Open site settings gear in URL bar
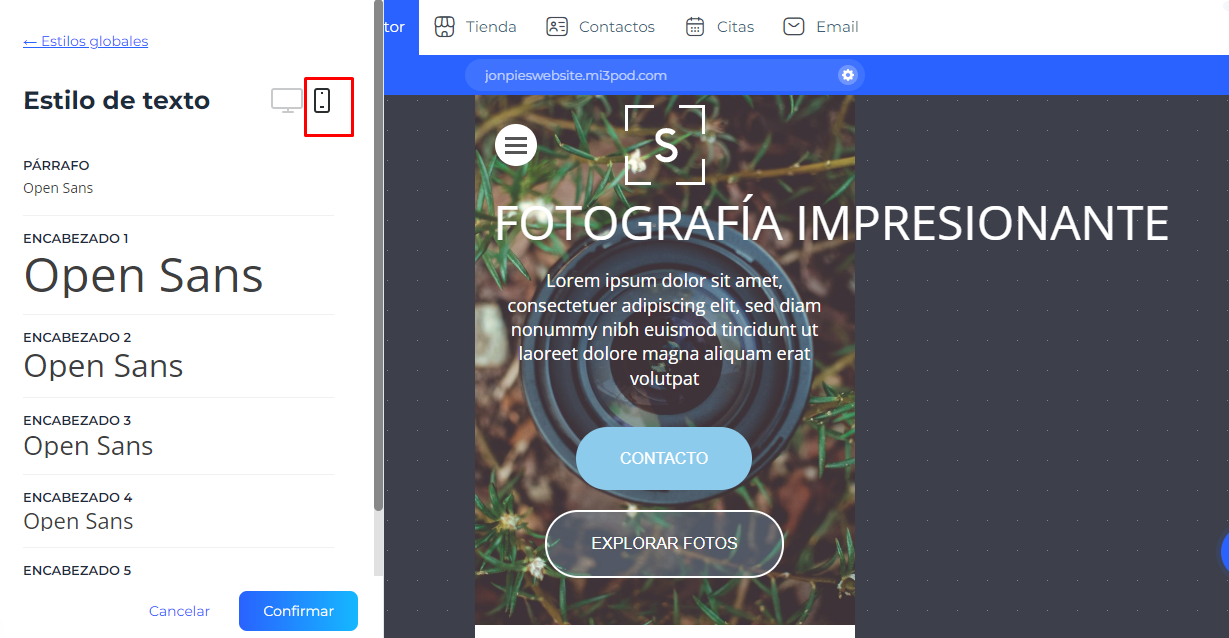Screen dimensions: 1229x638 (848, 75)
